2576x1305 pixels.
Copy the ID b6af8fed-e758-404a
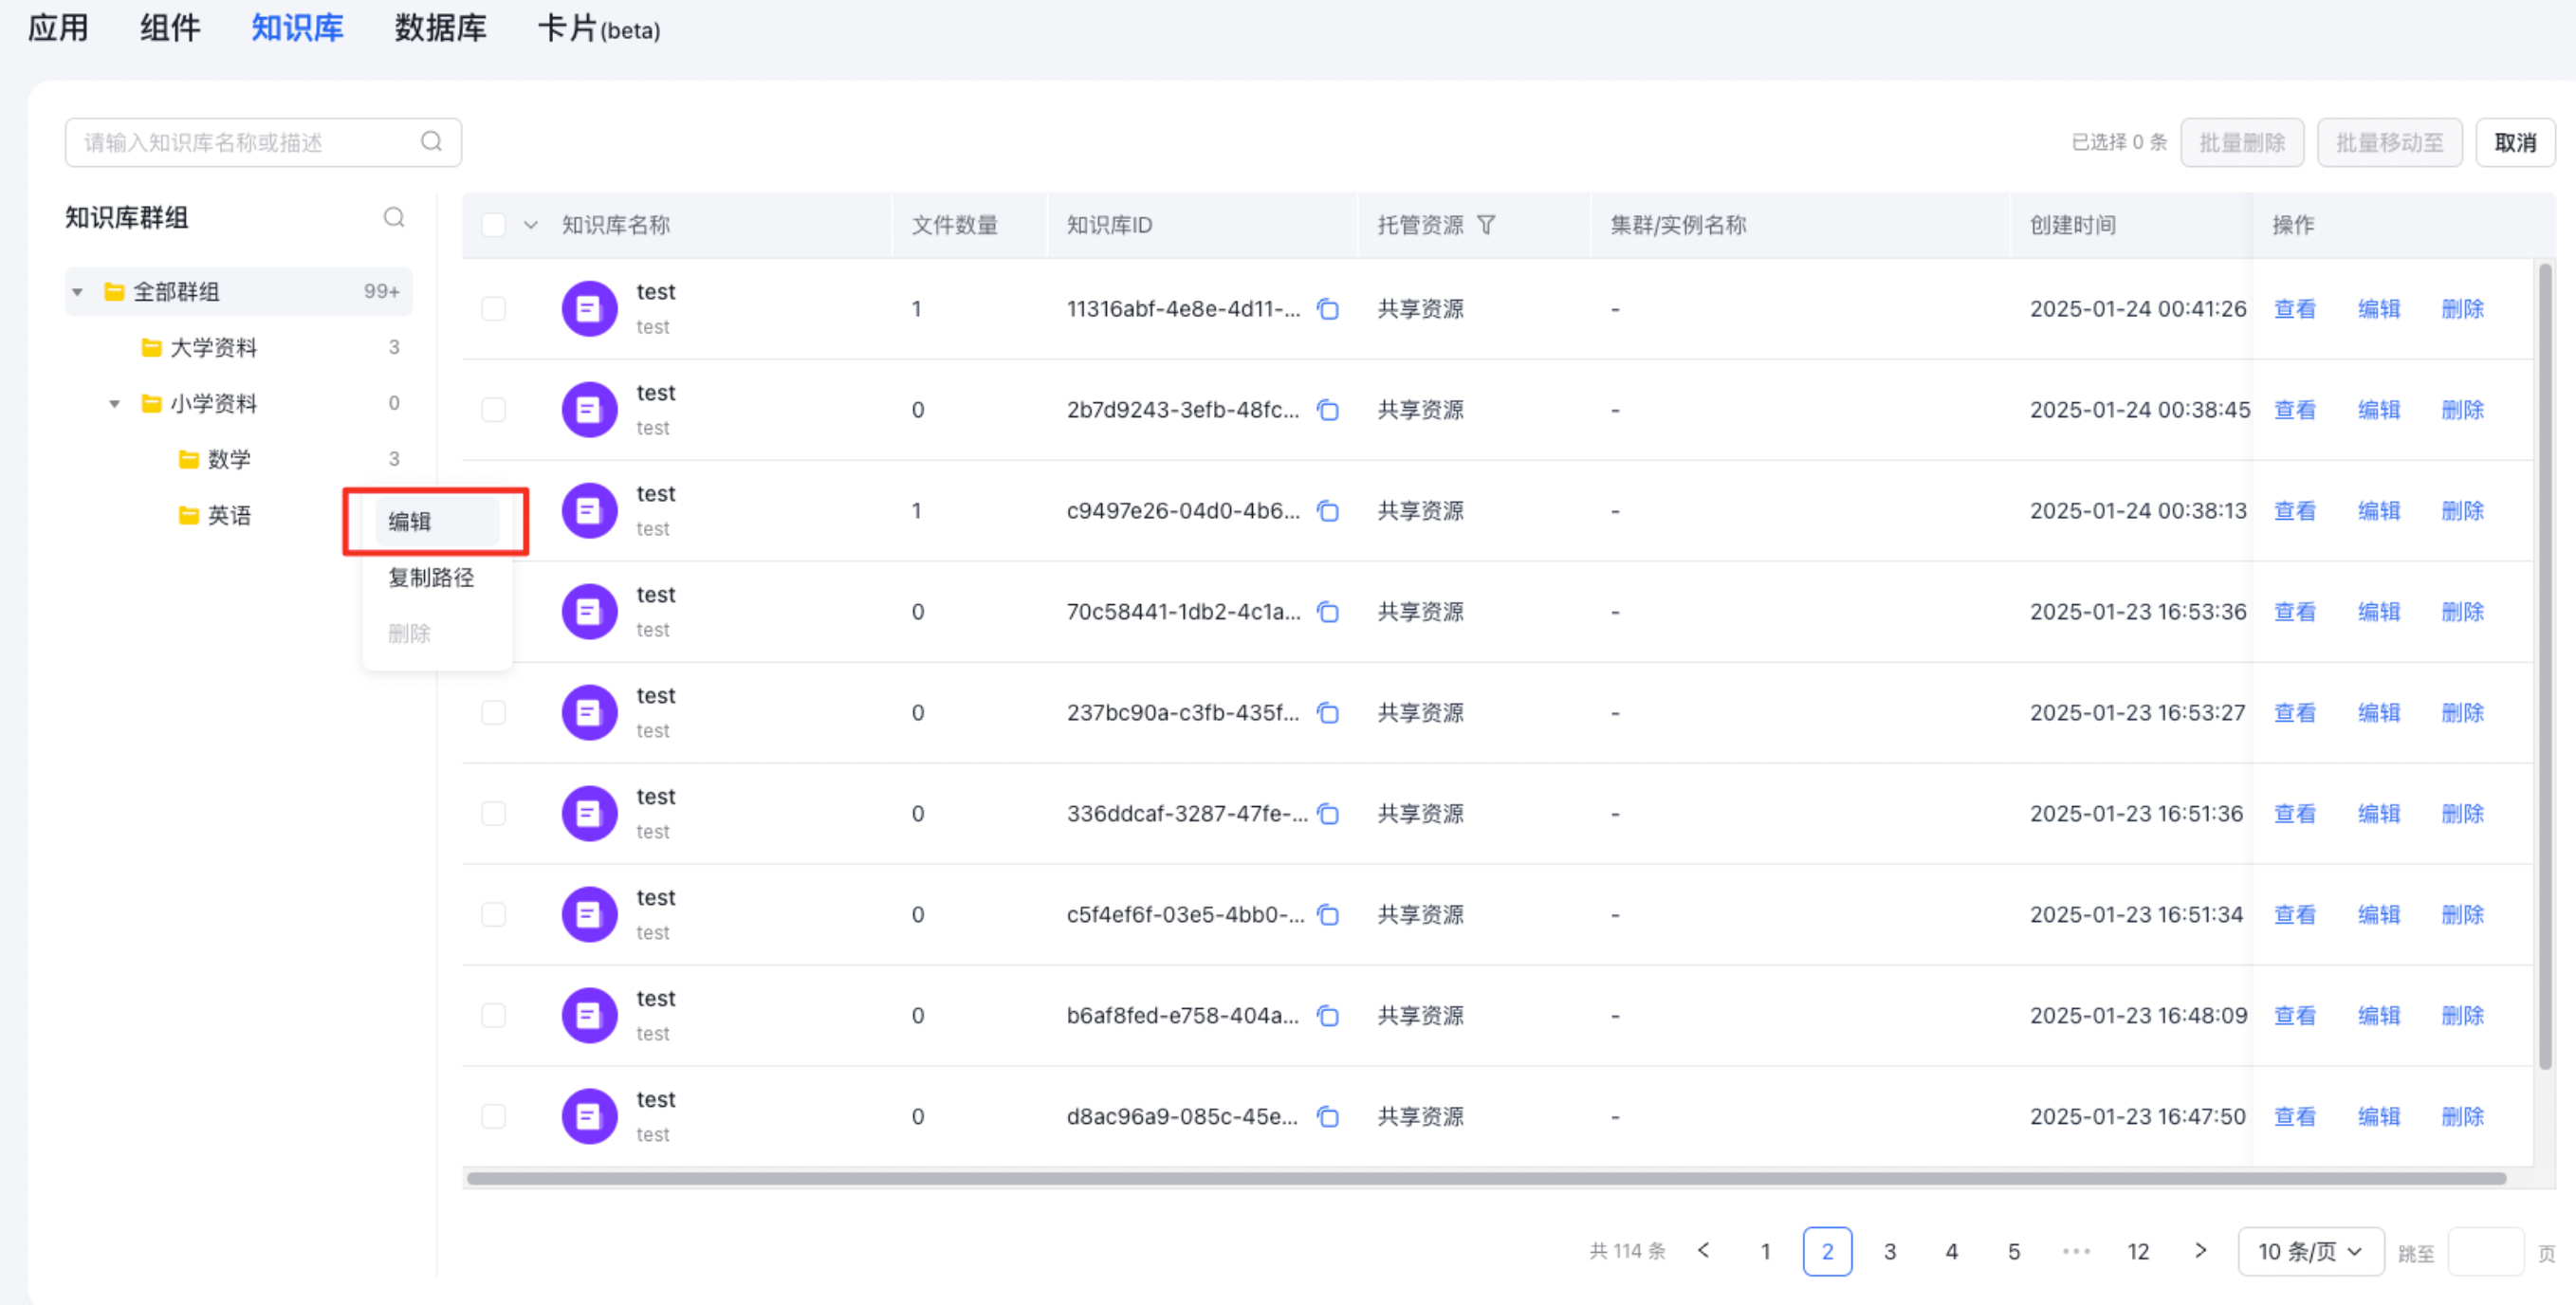click(x=1328, y=1016)
